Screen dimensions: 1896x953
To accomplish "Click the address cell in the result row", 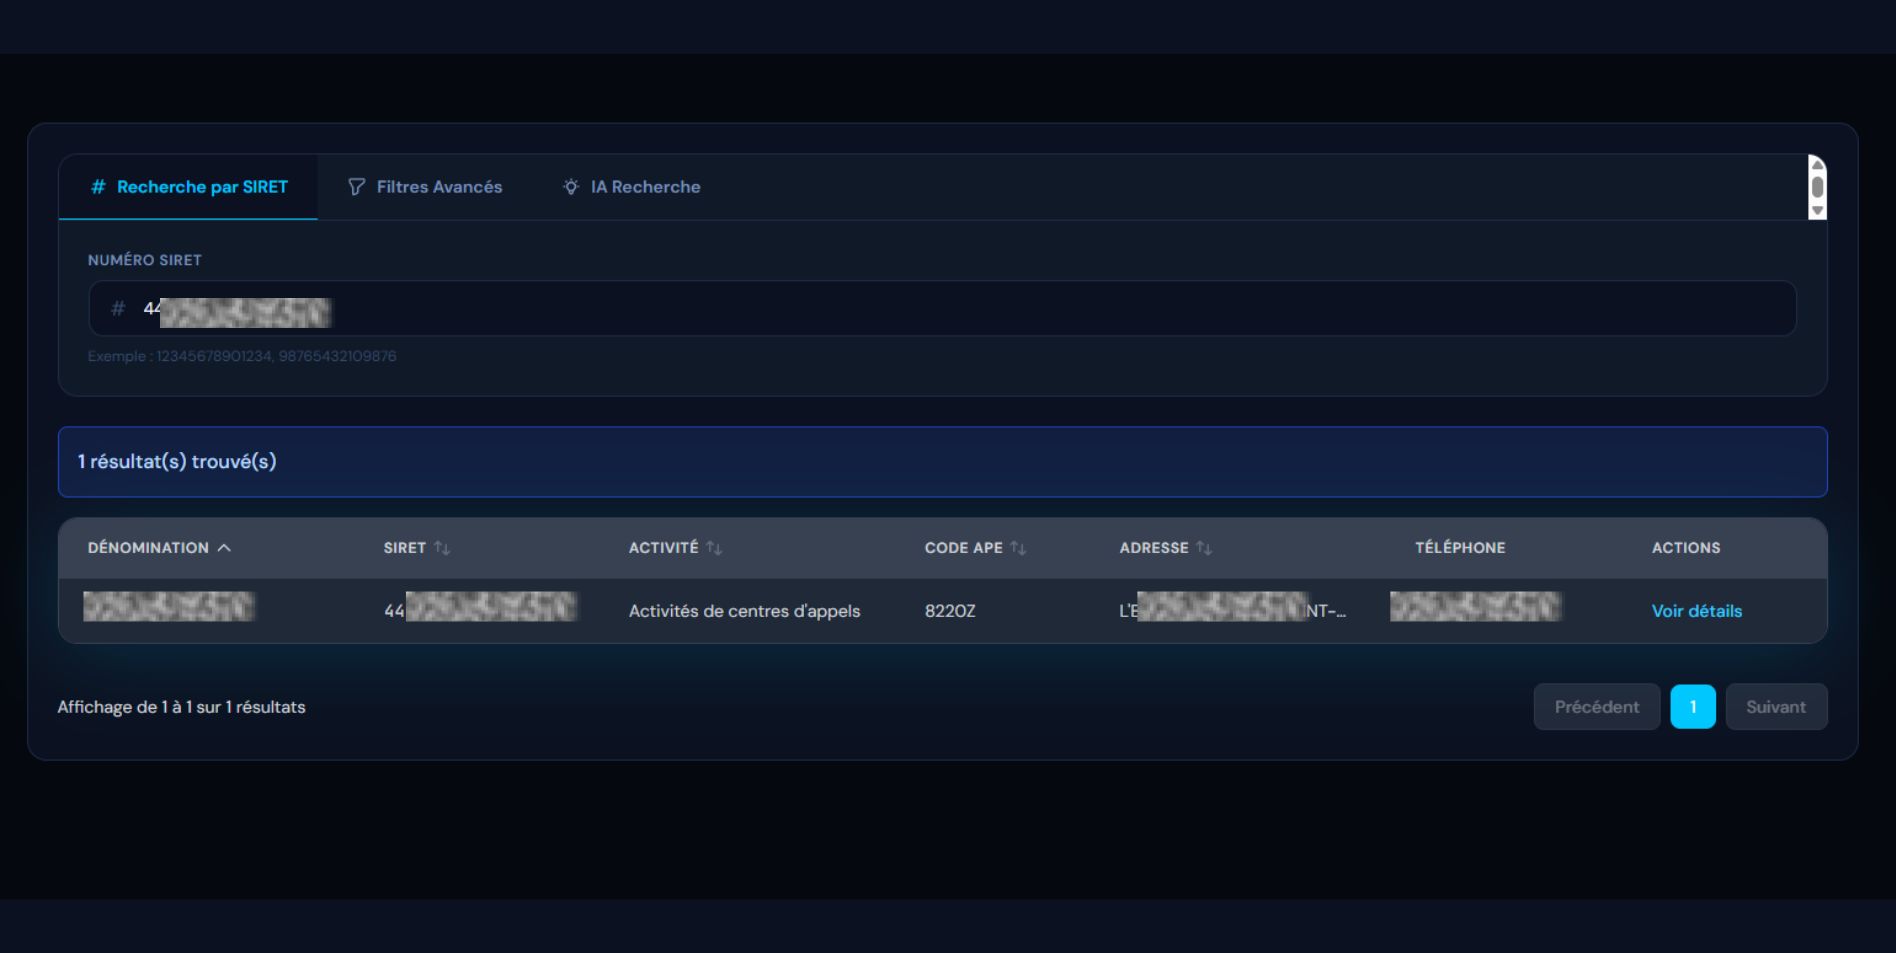I will pos(1232,608).
